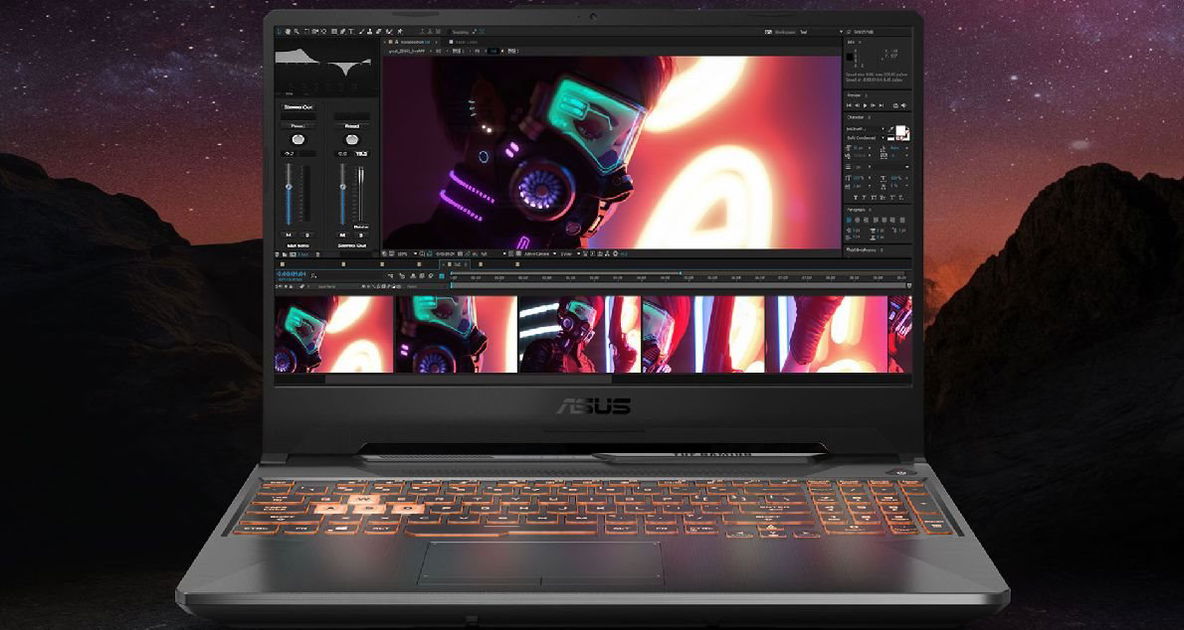Viewport: 1184px width, 630px height.
Task: Mute the left audio channel fader
Action: (287, 234)
